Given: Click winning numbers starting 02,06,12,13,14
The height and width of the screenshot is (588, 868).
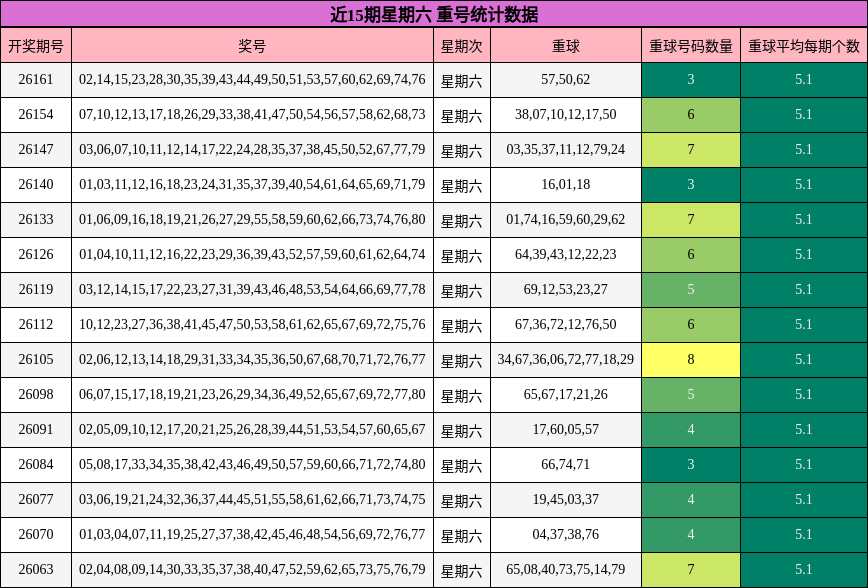Looking at the screenshot, I should [252, 360].
